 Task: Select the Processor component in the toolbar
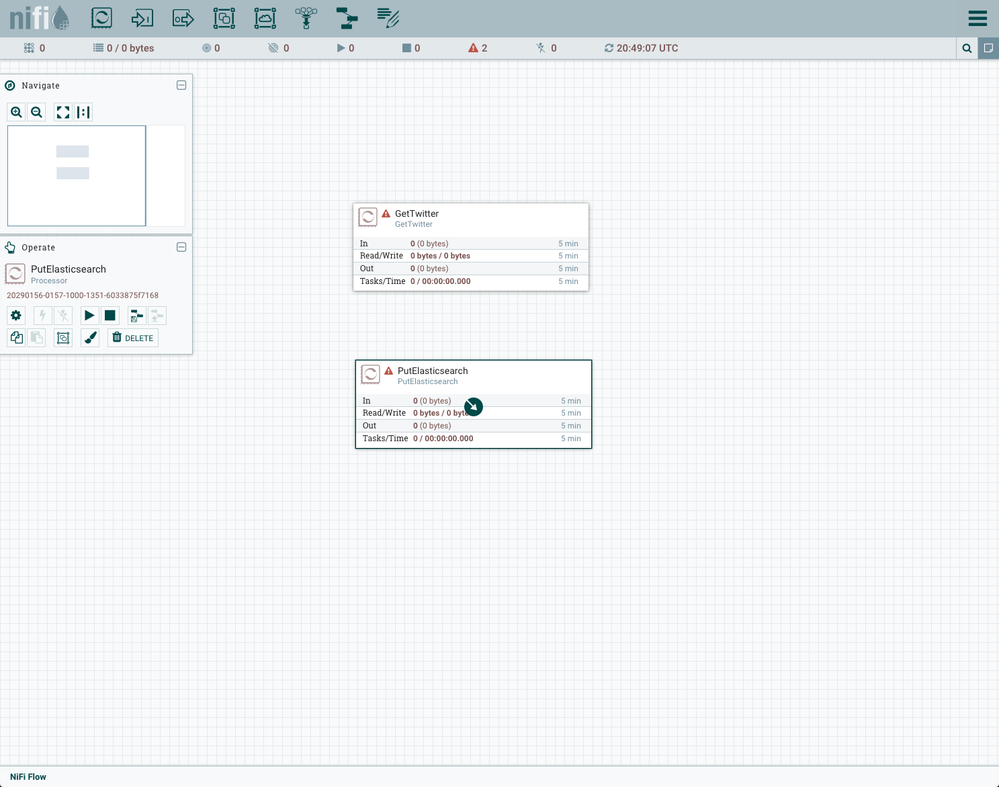[x=102, y=18]
